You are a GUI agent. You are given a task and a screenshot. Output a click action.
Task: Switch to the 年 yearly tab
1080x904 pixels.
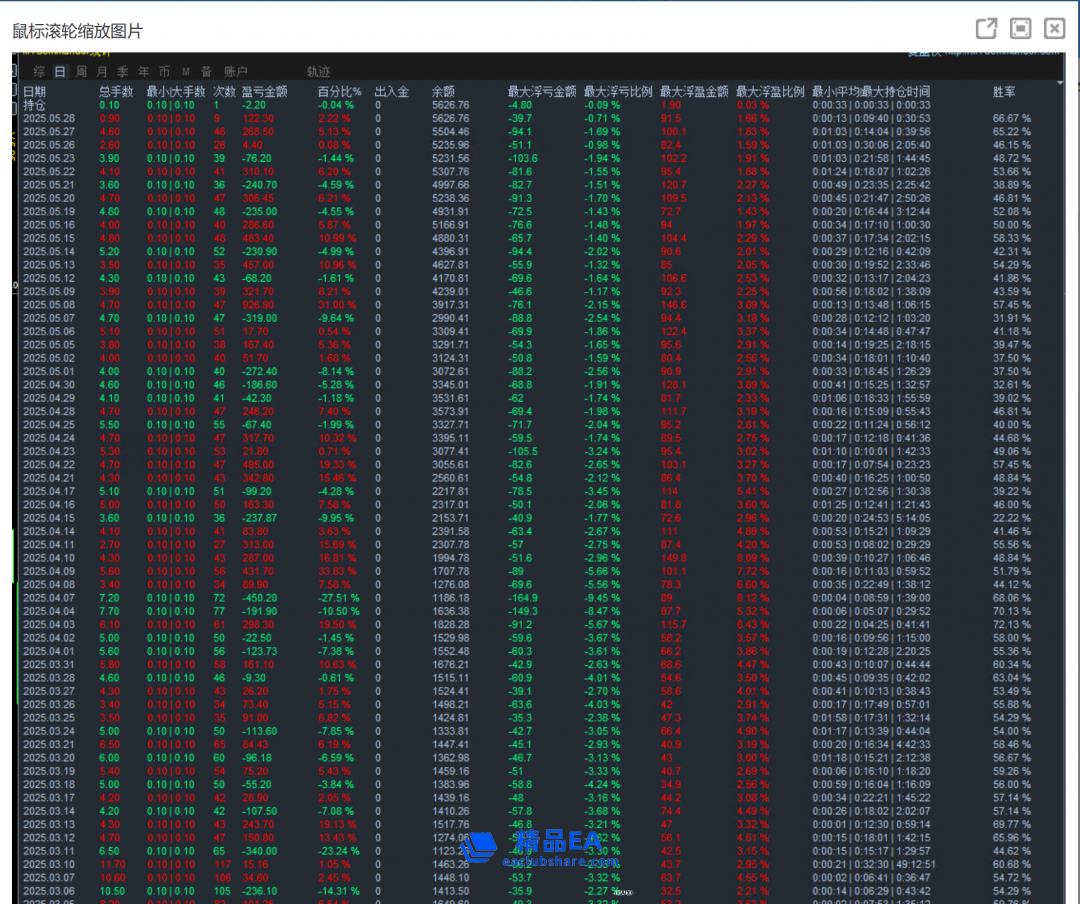[x=144, y=72]
